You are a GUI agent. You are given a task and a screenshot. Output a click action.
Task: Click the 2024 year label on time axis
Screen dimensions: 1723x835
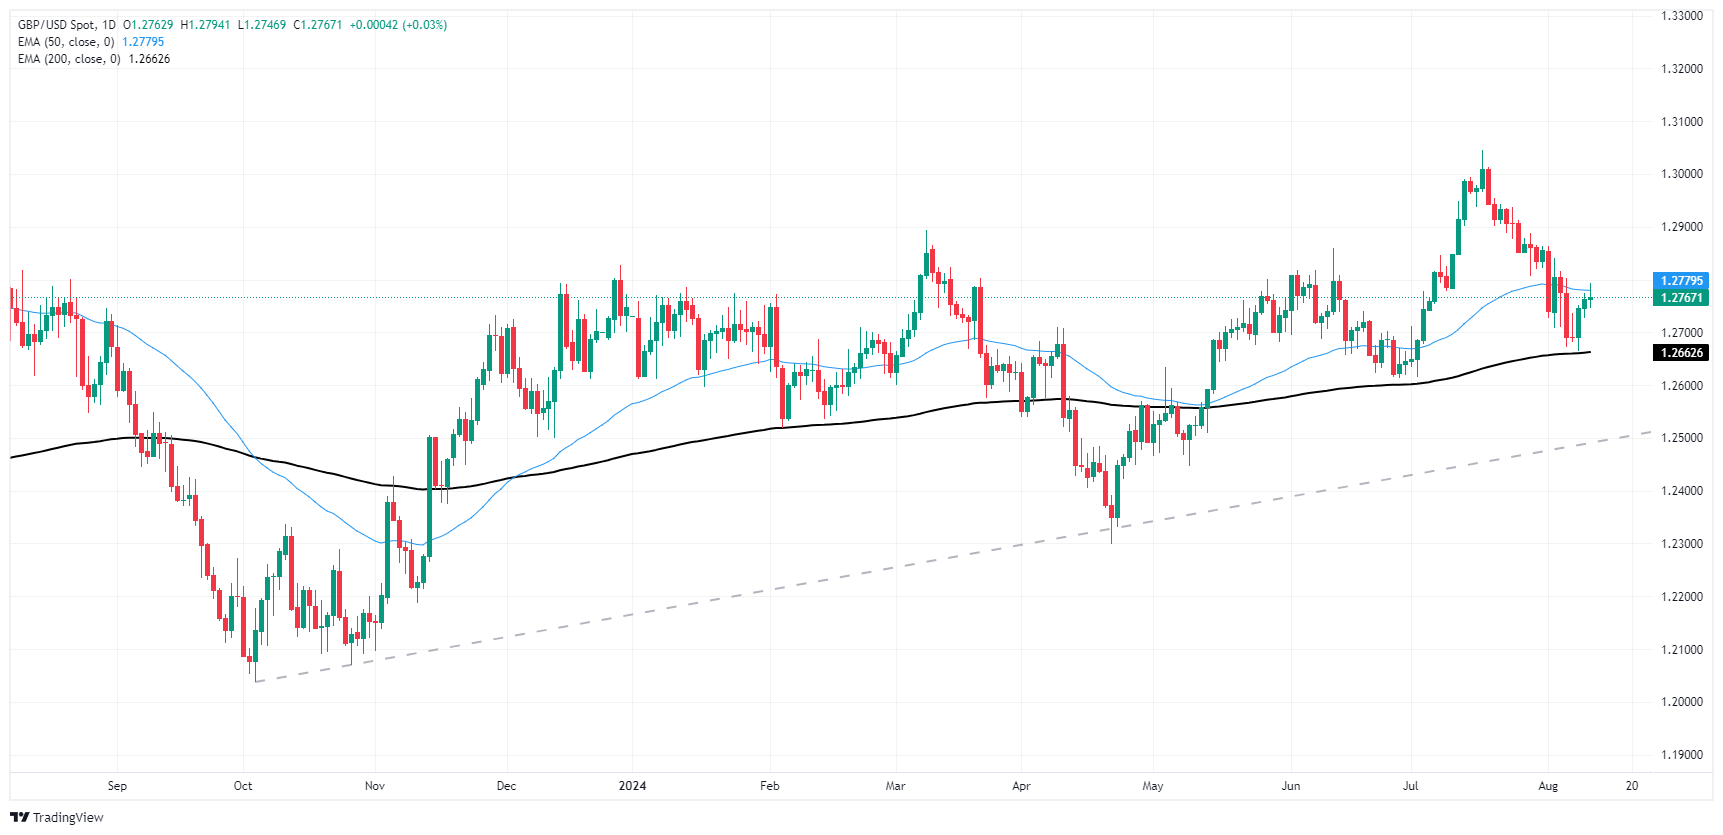pyautogui.click(x=632, y=786)
